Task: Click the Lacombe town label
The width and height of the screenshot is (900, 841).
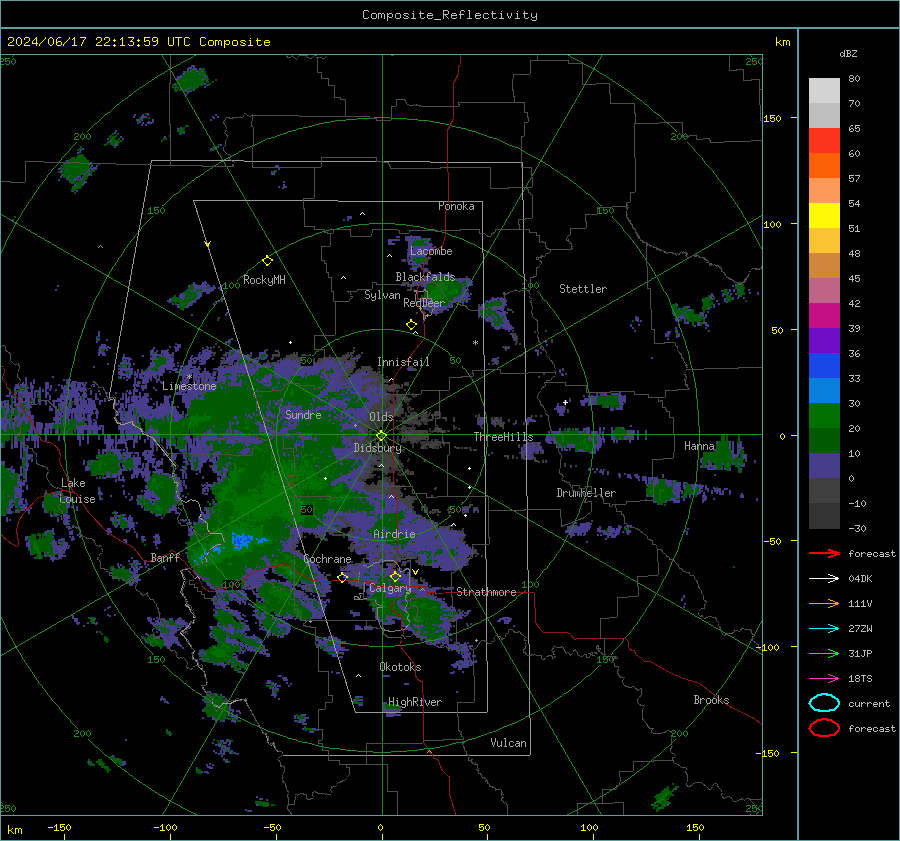Action: click(431, 251)
